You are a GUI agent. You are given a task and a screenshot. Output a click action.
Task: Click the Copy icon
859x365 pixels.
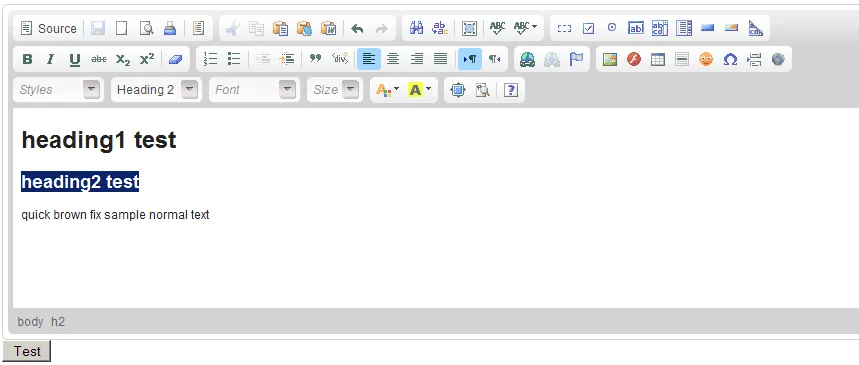pyautogui.click(x=256, y=28)
